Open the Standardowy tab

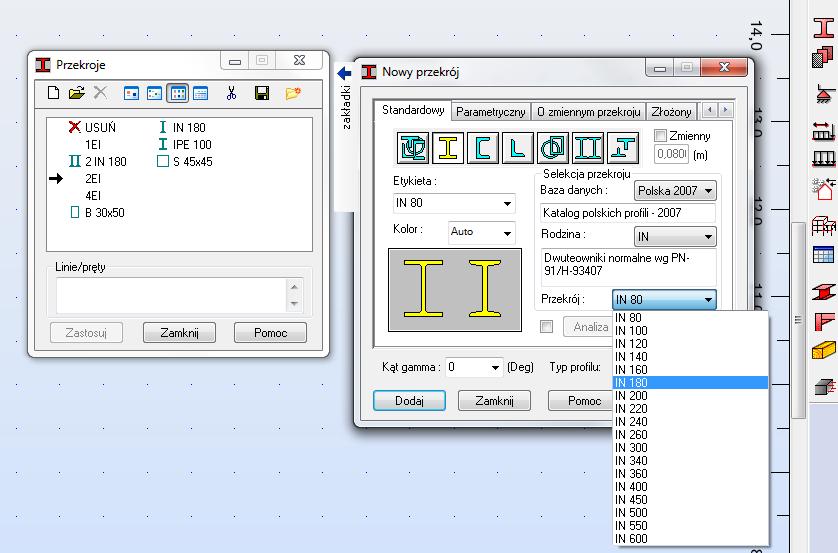click(x=413, y=110)
